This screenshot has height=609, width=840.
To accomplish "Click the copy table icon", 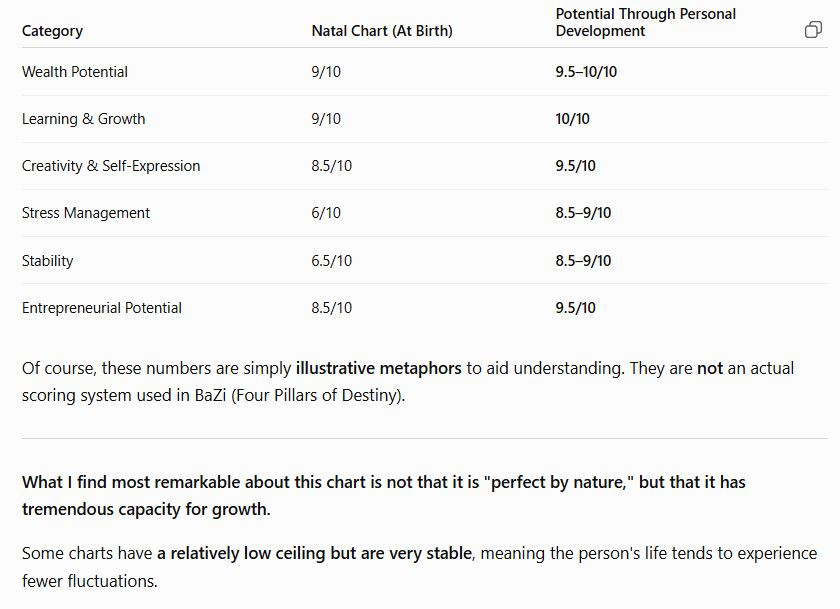I will pos(813,30).
